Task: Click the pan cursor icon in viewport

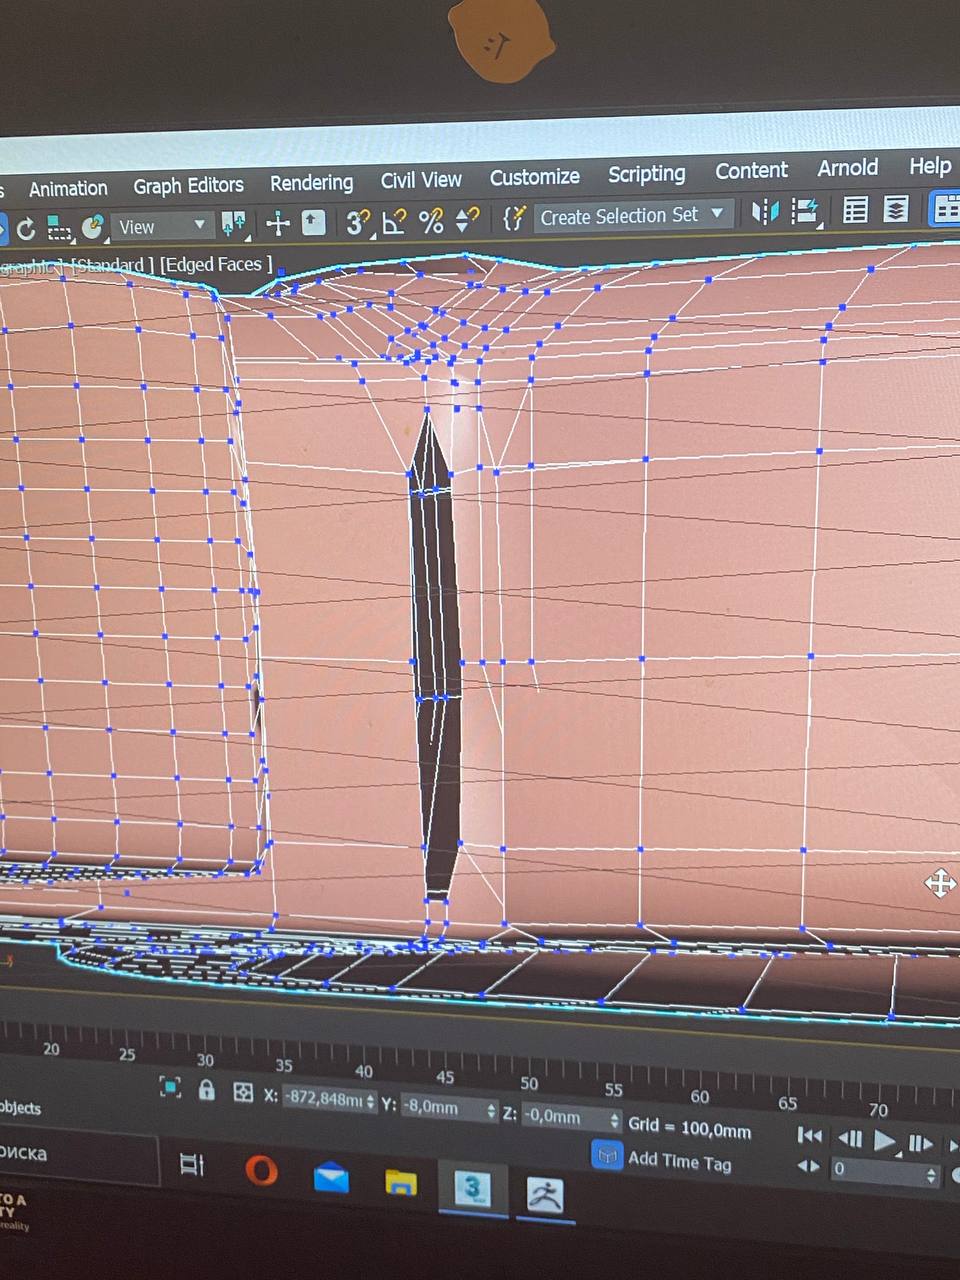Action: [x=939, y=883]
